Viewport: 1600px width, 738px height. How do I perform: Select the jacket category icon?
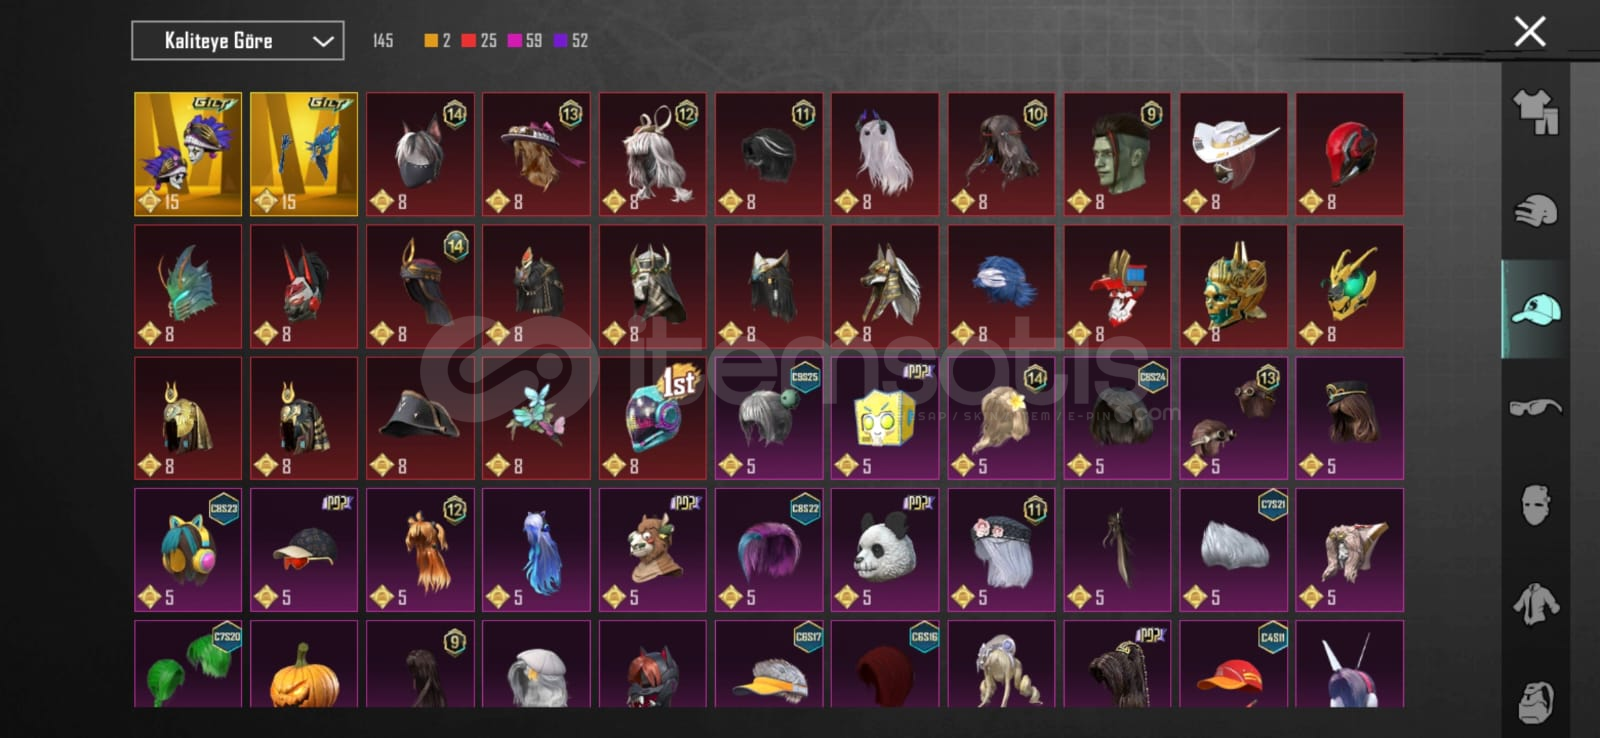point(1535,604)
